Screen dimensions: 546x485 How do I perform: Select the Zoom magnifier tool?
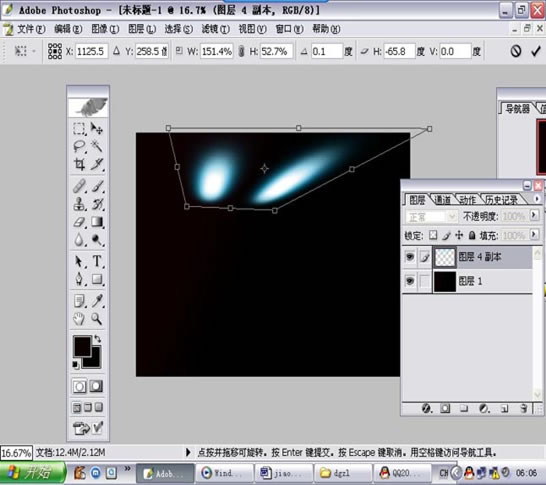coord(96,319)
